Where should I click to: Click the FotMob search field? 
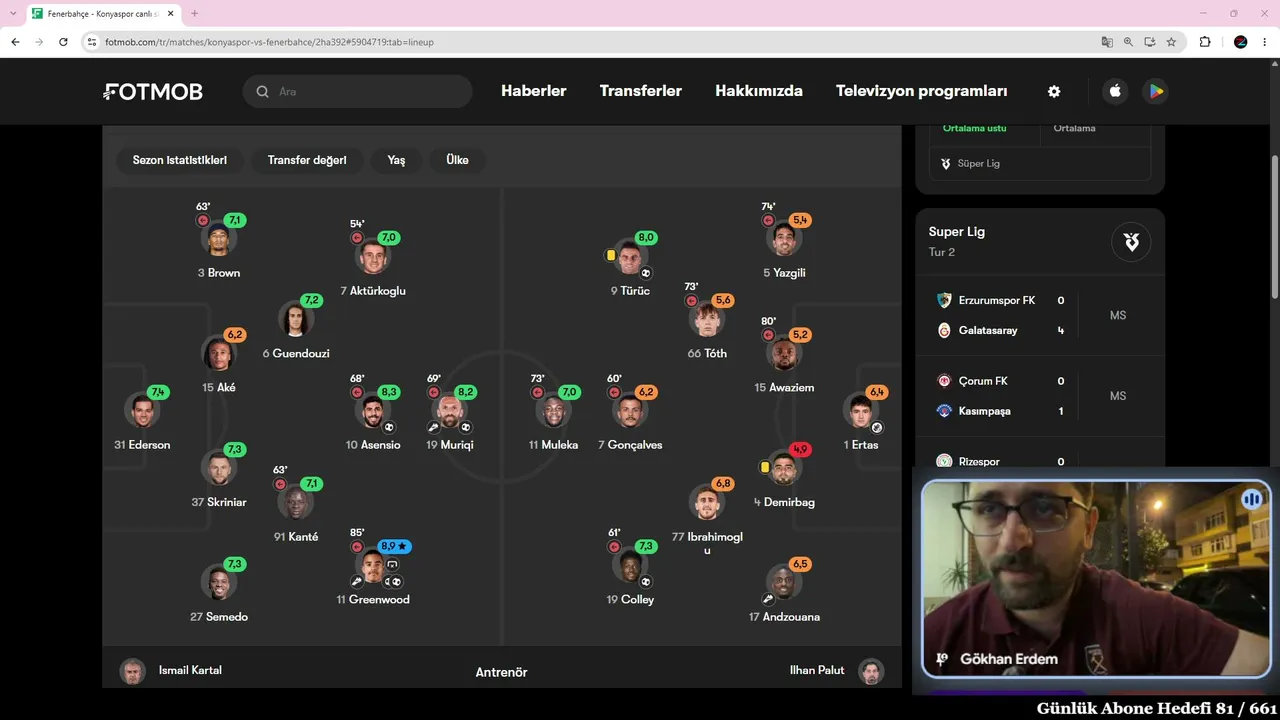click(x=357, y=91)
